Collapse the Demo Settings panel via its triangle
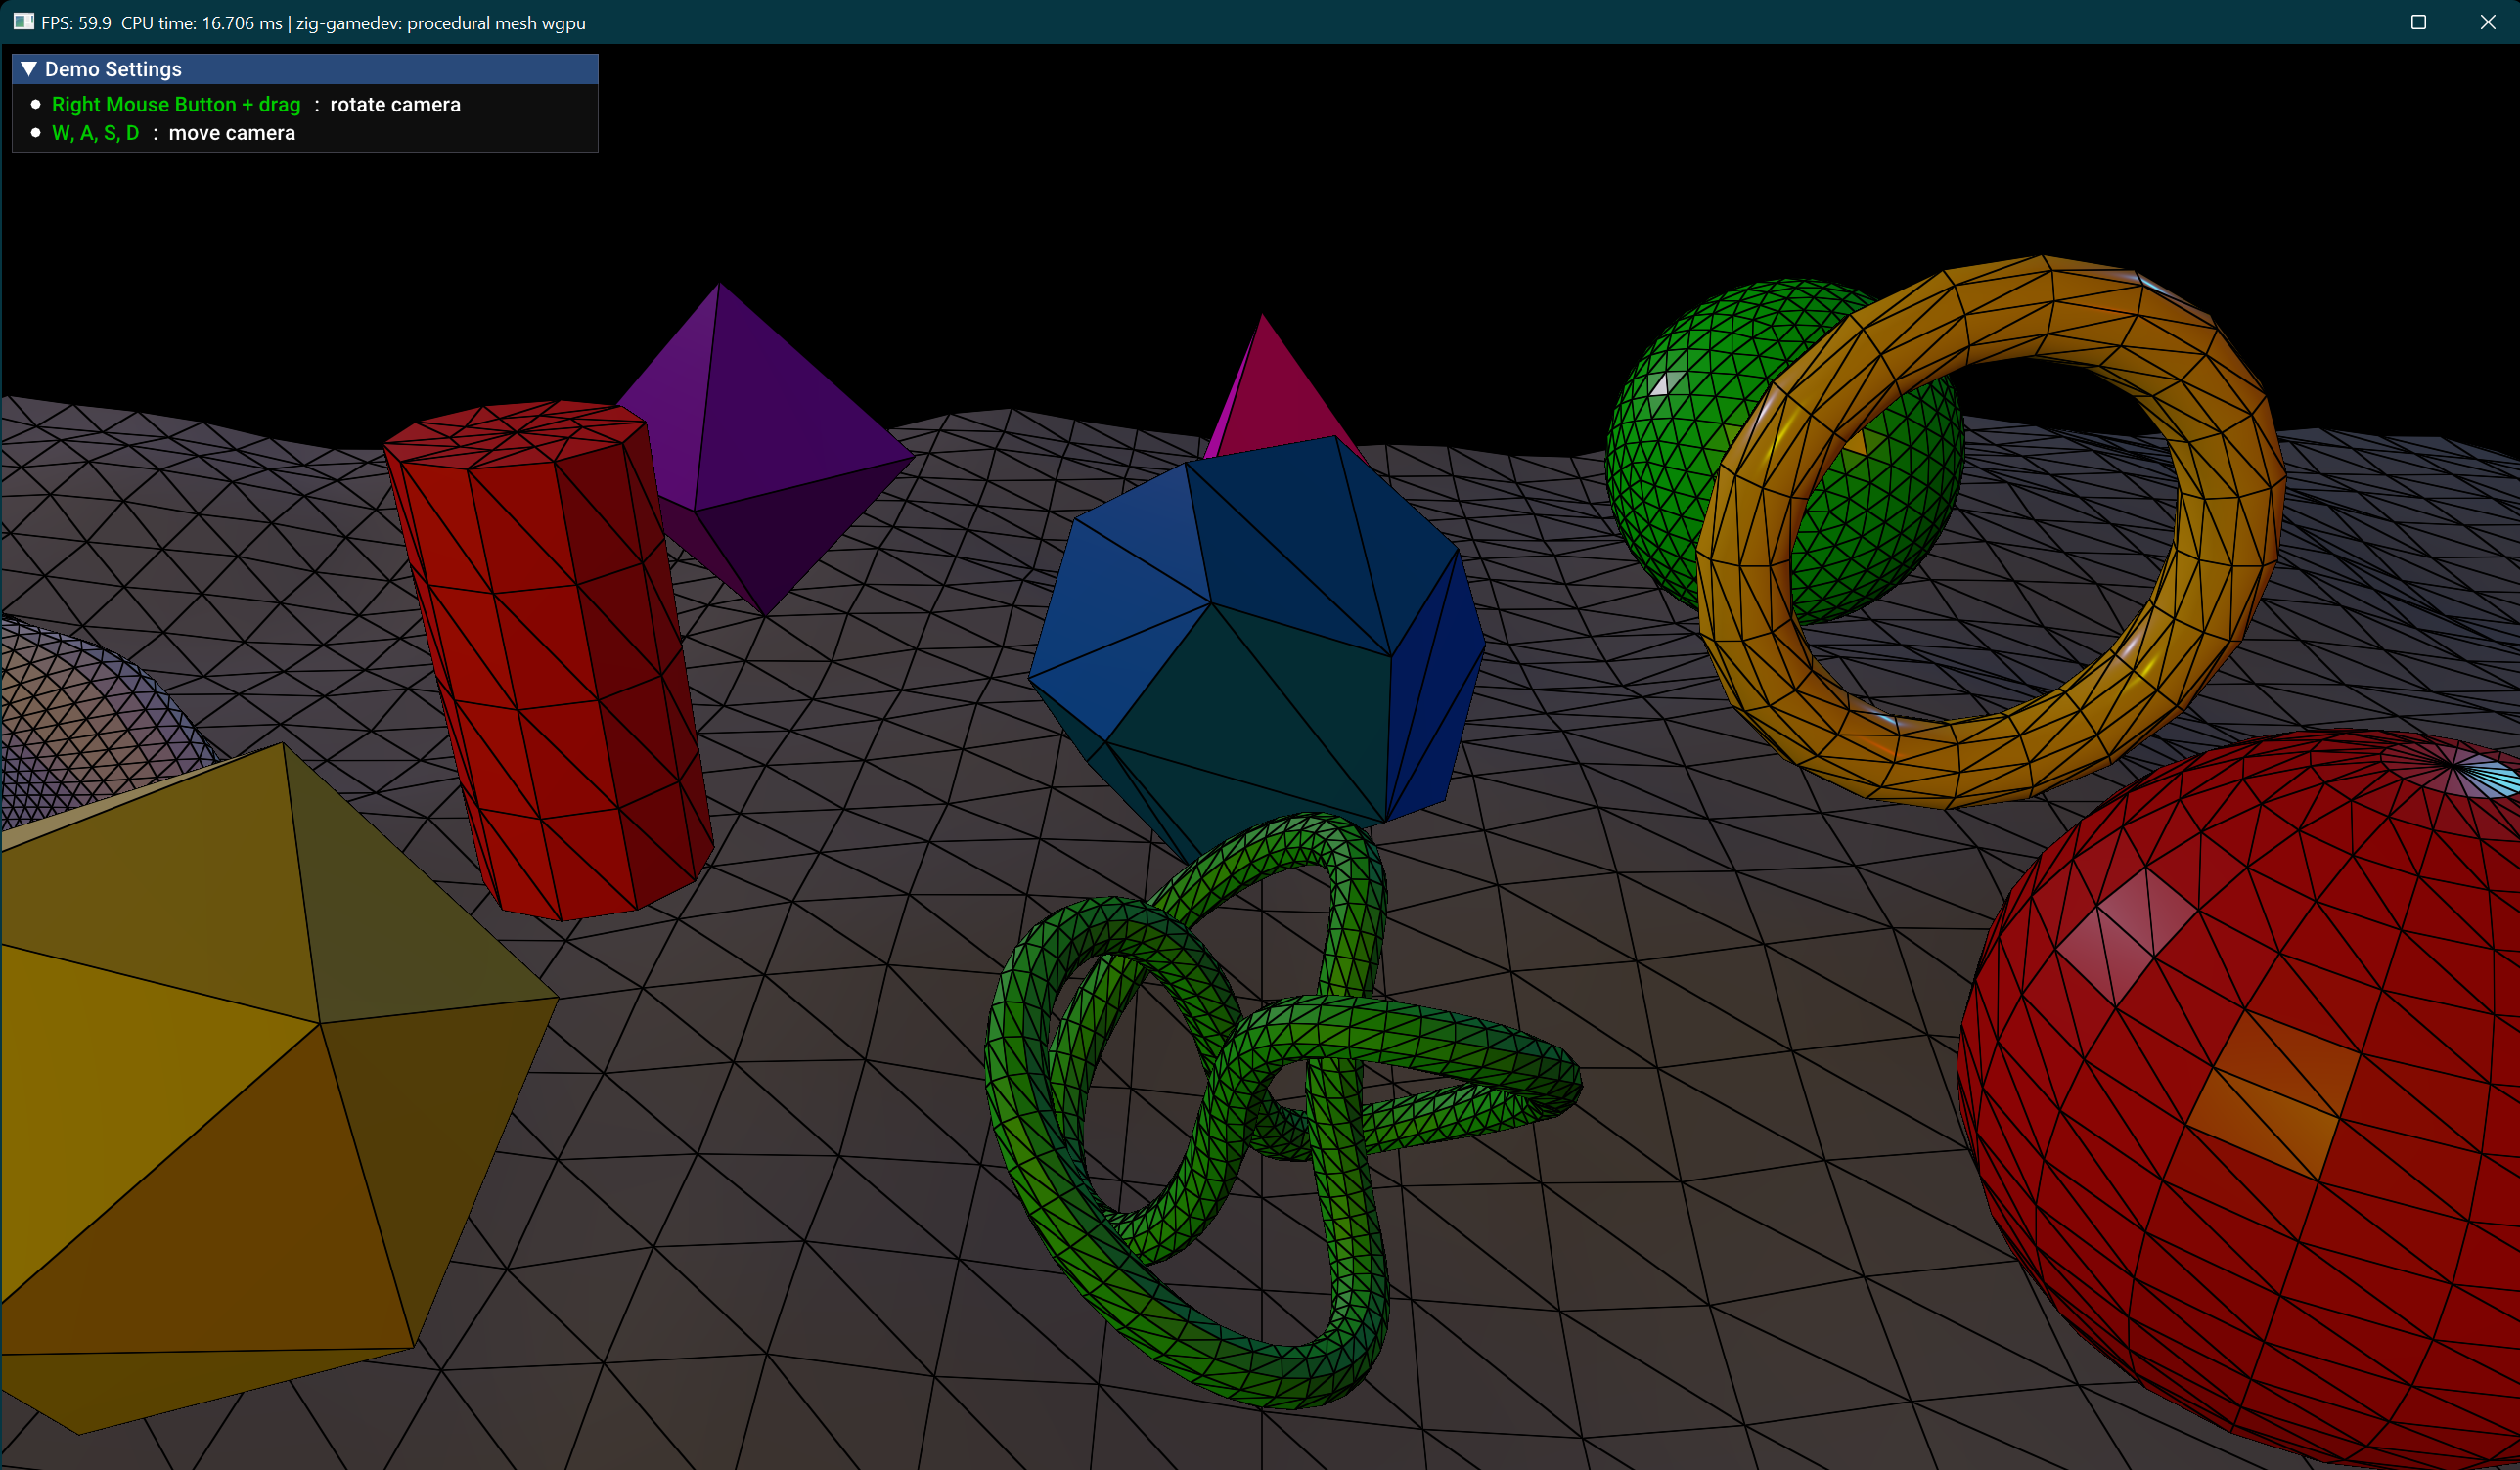Image resolution: width=2520 pixels, height=1470 pixels. 28,69
